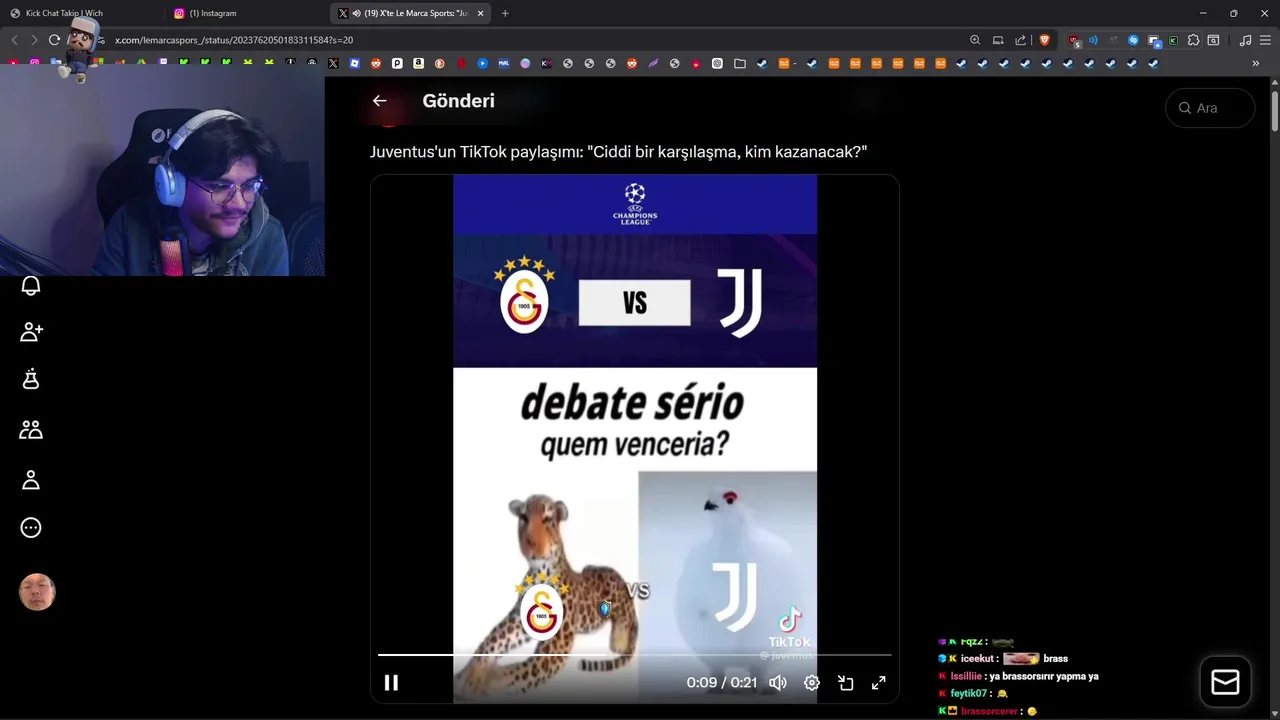Switch to the Instagram tab
Screen dimensions: 1280x720
pos(247,13)
